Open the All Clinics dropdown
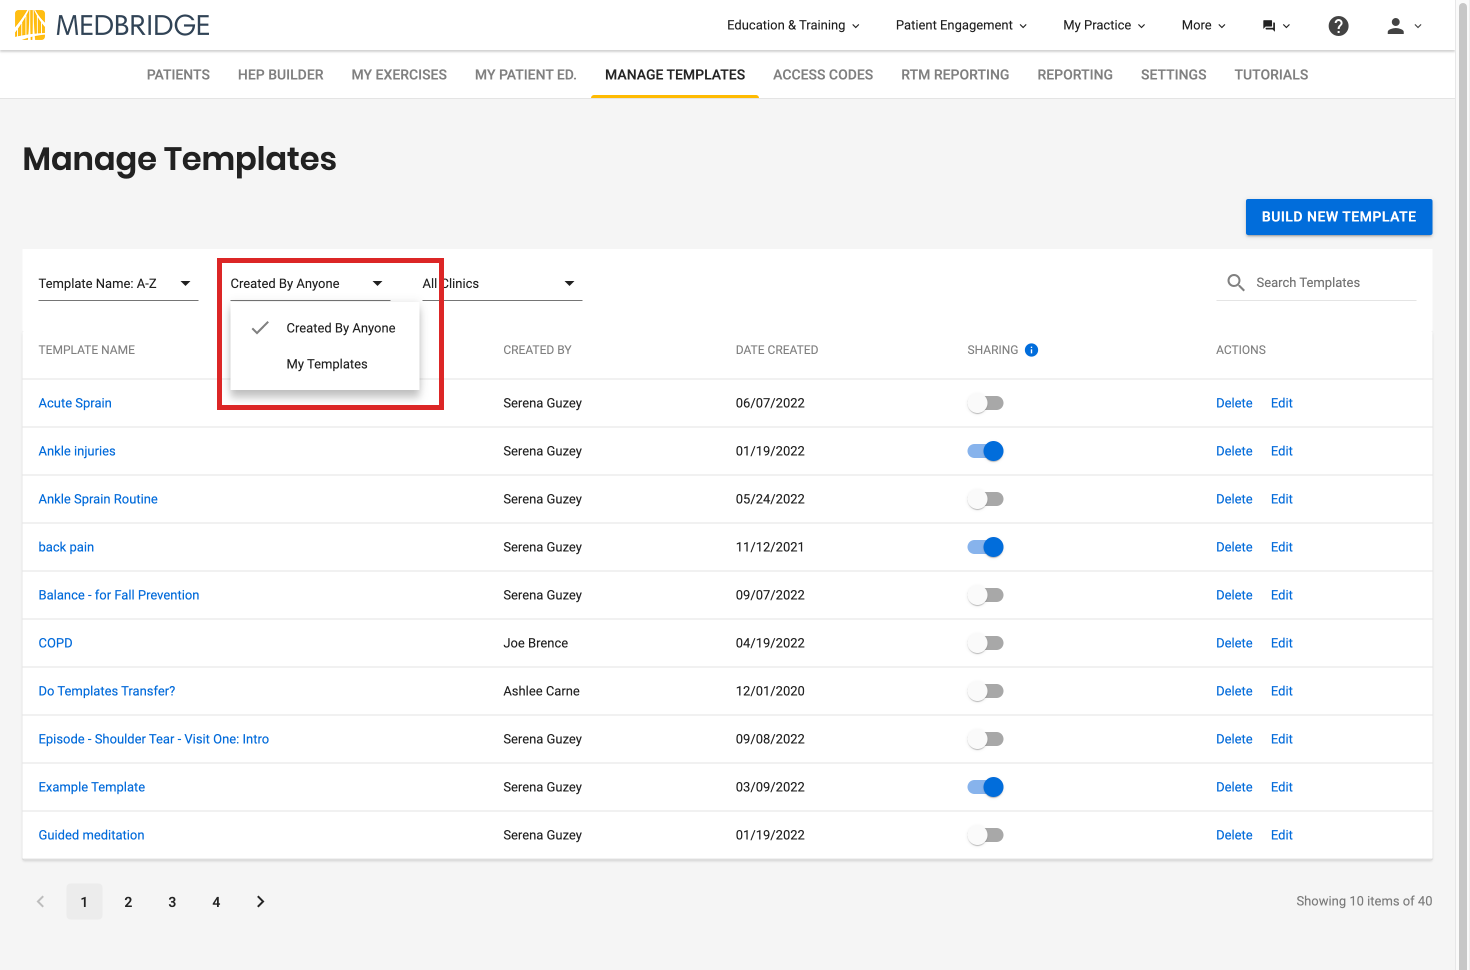This screenshot has width=1470, height=970. (x=502, y=284)
